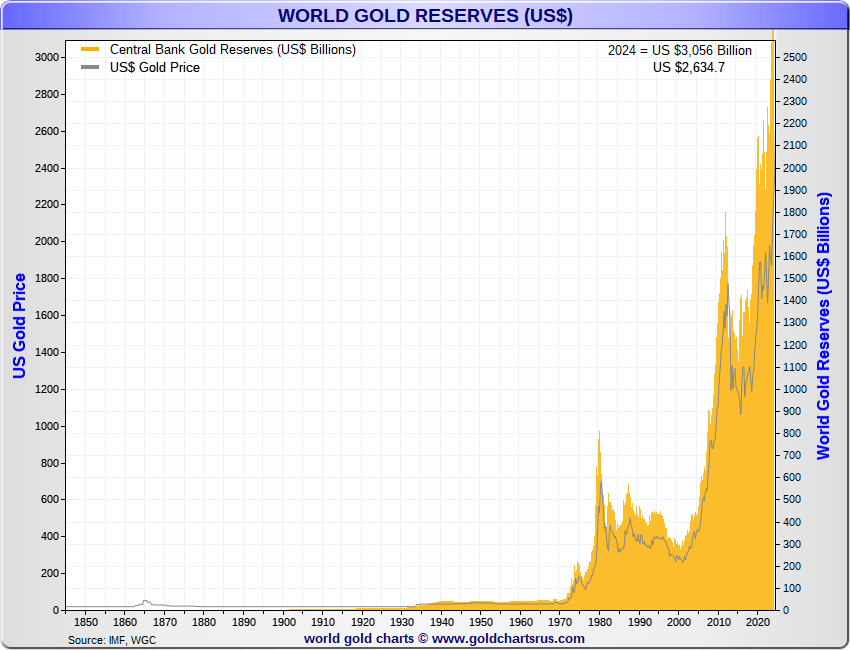Image resolution: width=850 pixels, height=650 pixels.
Task: Click the 1980 label on the x-axis
Action: [599, 622]
